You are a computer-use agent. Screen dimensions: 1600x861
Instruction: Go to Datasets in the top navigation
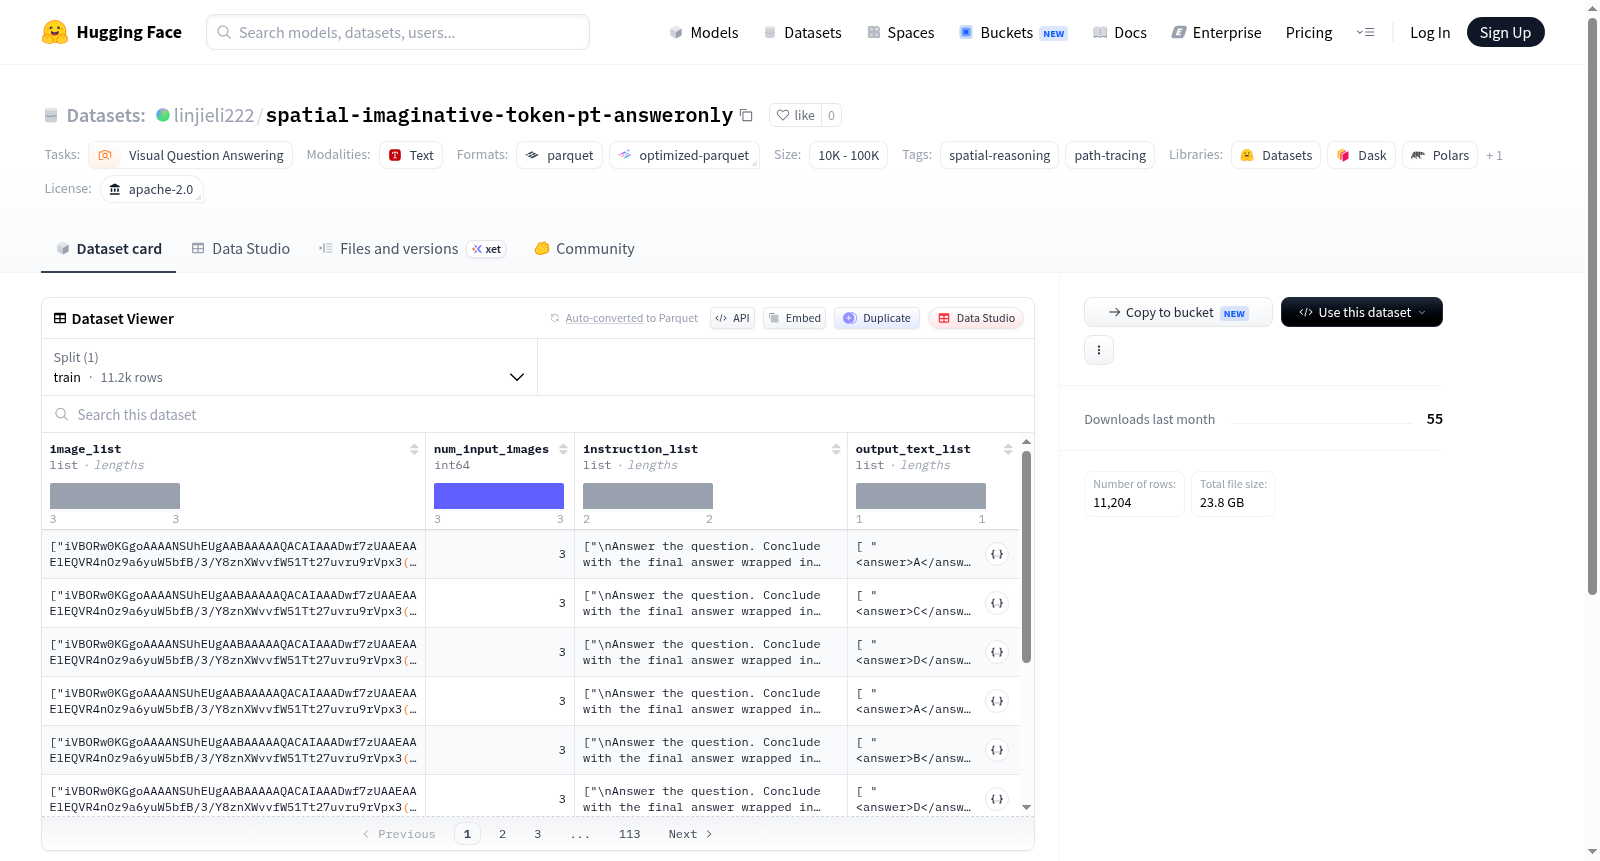coord(802,33)
